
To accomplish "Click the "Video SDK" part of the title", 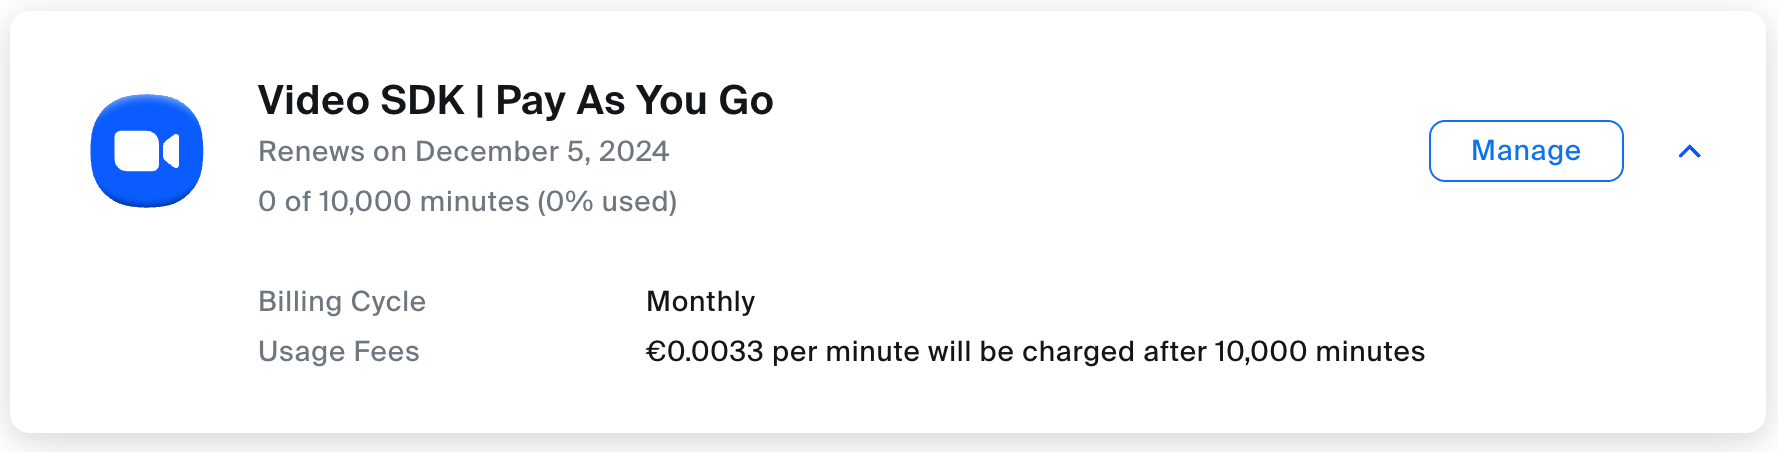I will (360, 101).
